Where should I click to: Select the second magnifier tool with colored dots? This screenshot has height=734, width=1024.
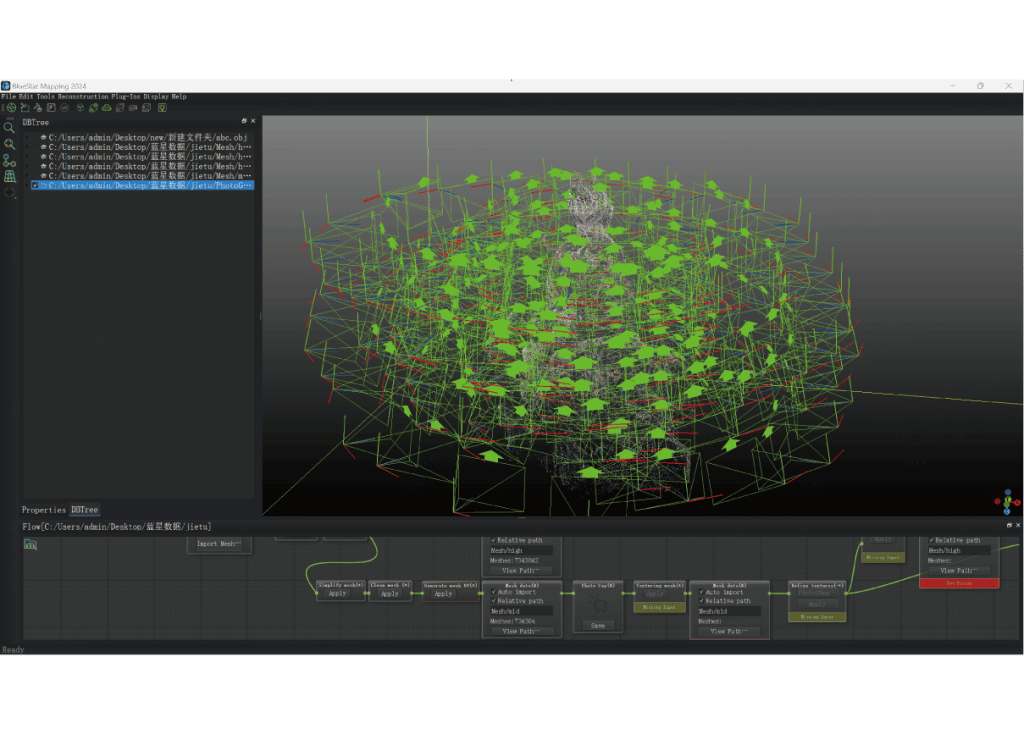[x=9, y=144]
